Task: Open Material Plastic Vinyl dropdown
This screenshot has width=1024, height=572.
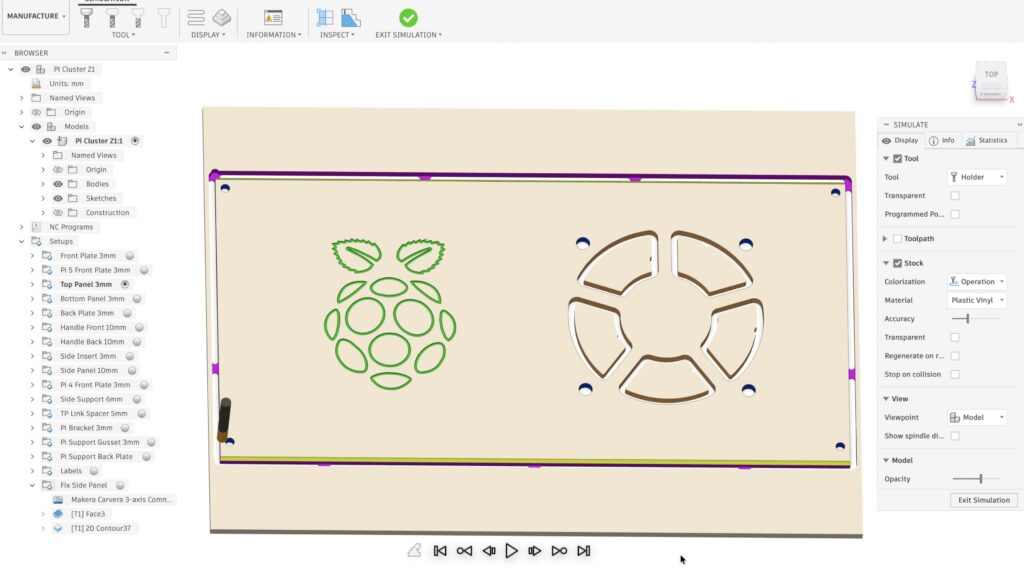Action: tap(977, 300)
